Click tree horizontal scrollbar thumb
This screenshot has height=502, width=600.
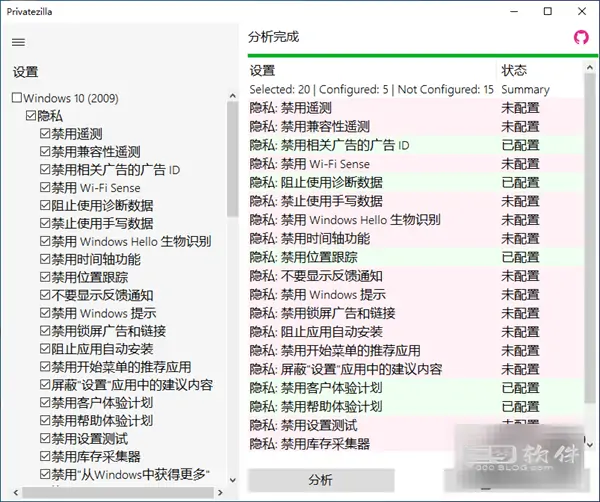(118, 492)
